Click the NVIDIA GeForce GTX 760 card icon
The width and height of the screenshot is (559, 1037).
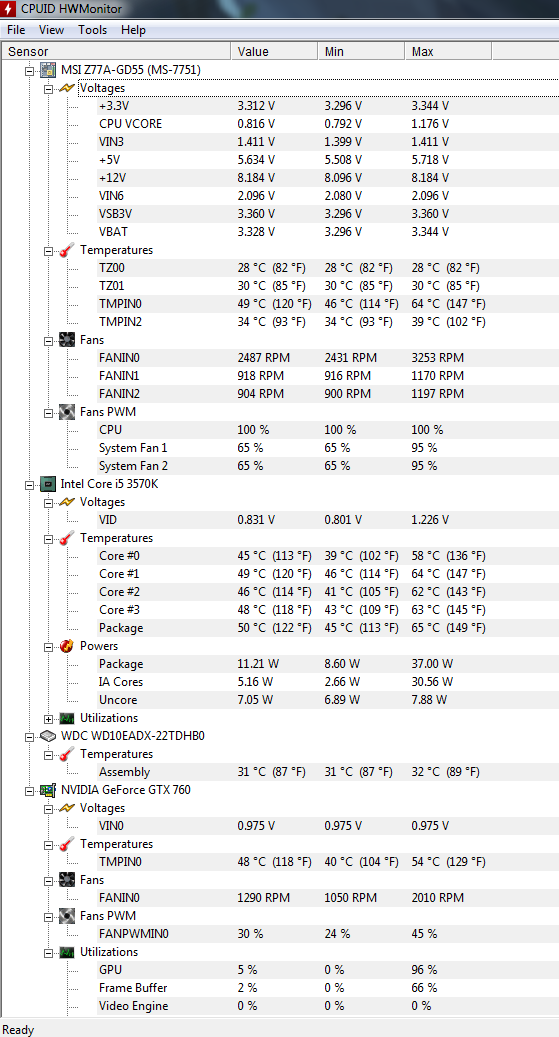(48, 790)
